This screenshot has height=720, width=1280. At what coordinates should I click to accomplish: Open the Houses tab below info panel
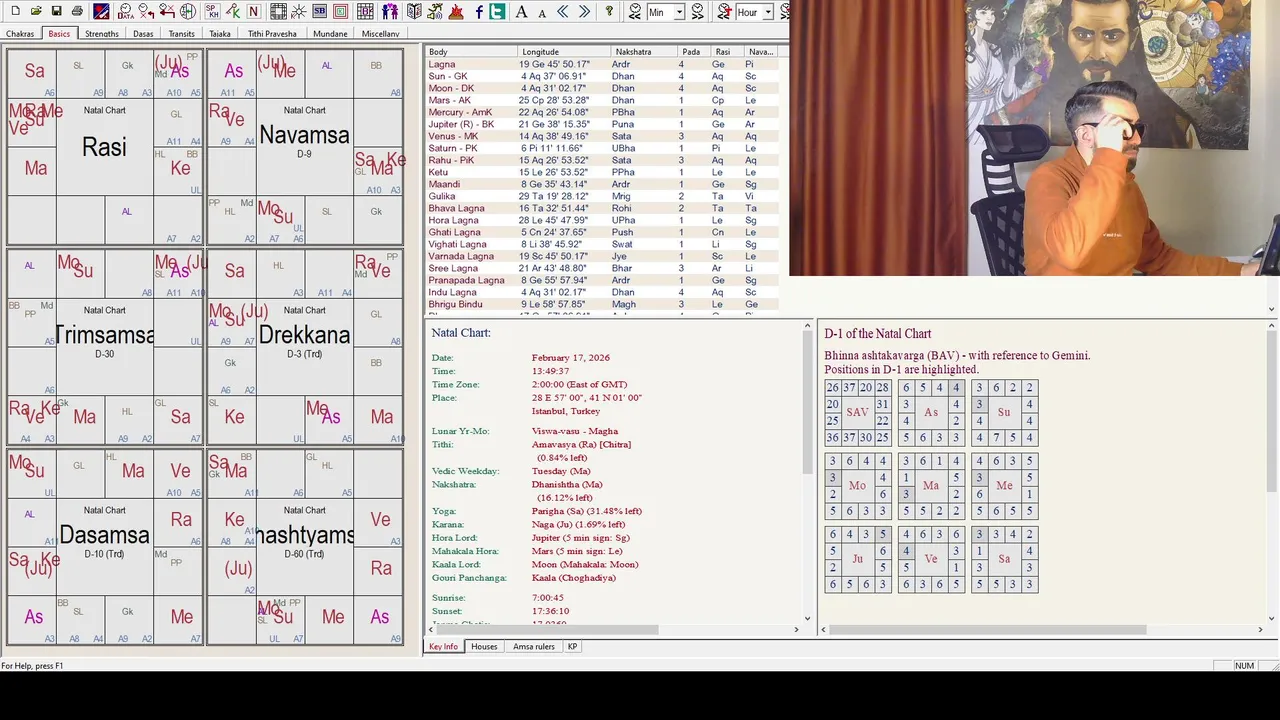coord(484,647)
